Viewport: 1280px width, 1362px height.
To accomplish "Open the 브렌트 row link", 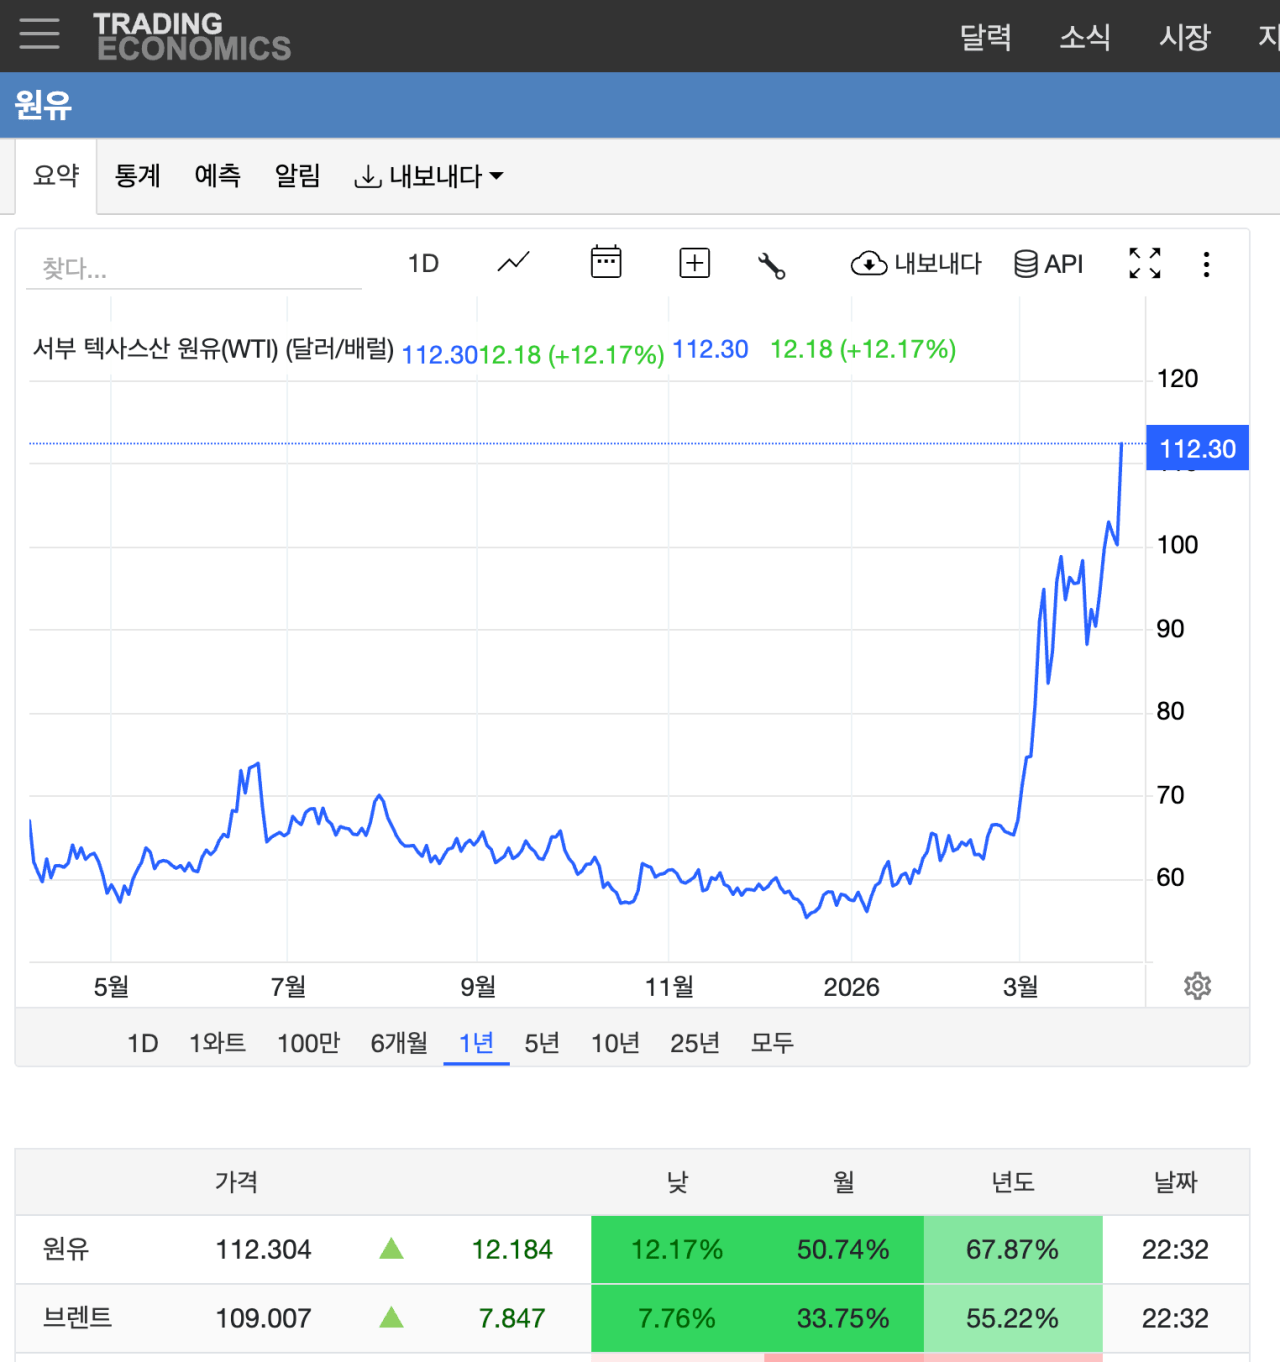I will click(x=77, y=1318).
